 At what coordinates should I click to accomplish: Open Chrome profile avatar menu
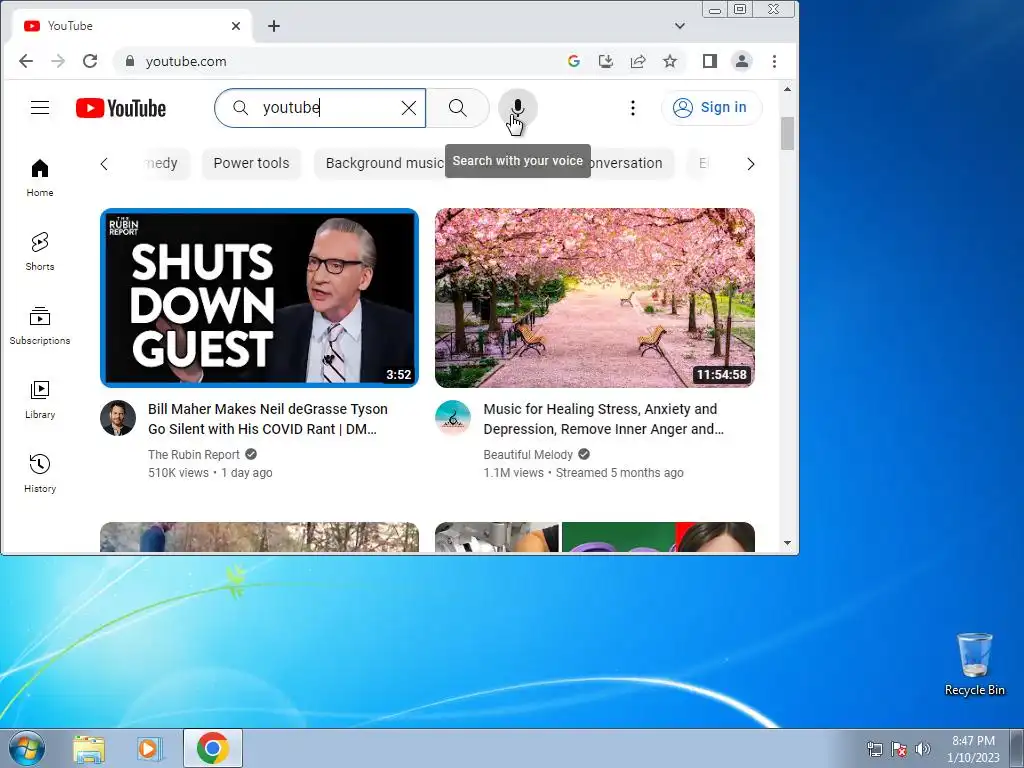coord(741,61)
